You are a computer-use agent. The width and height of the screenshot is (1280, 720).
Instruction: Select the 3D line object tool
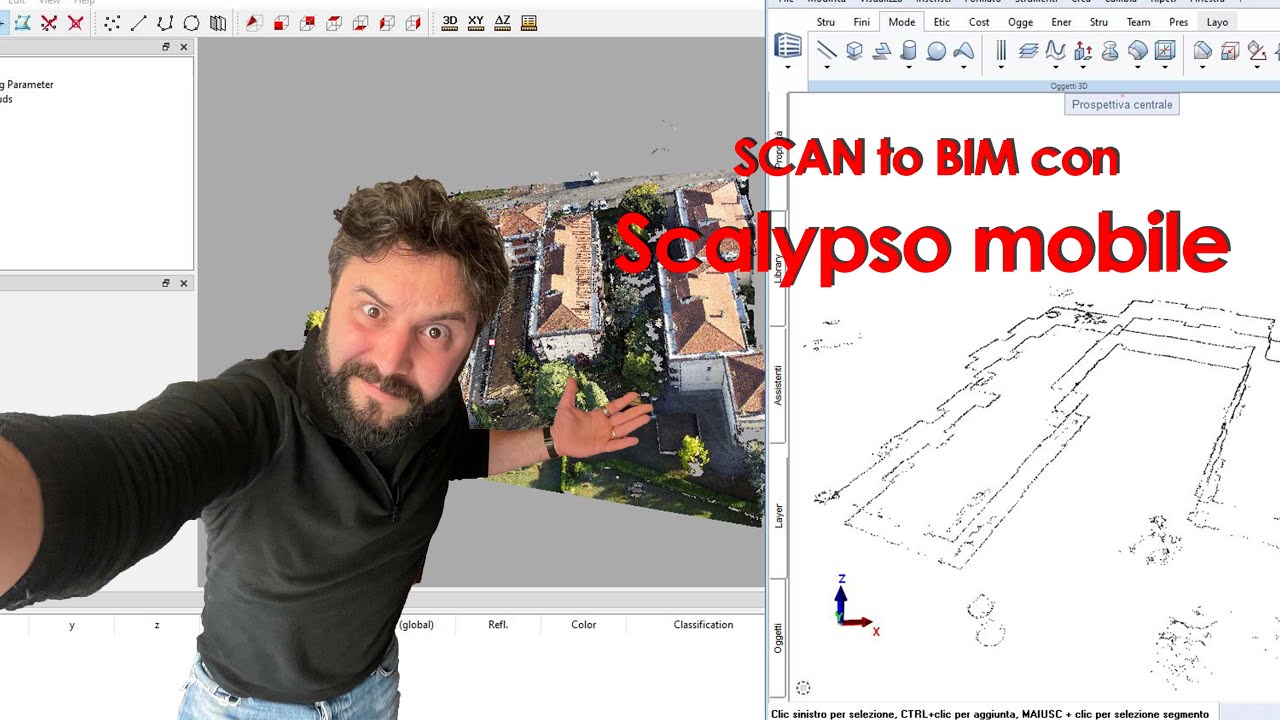[x=827, y=50]
